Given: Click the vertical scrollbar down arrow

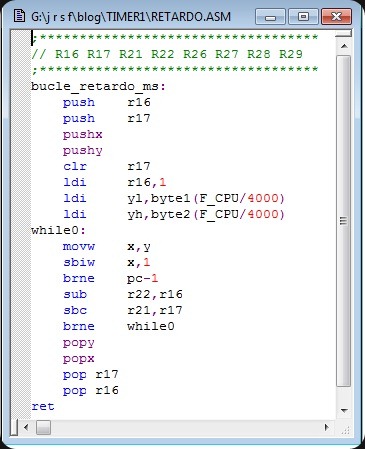Looking at the screenshot, I should tap(344, 410).
